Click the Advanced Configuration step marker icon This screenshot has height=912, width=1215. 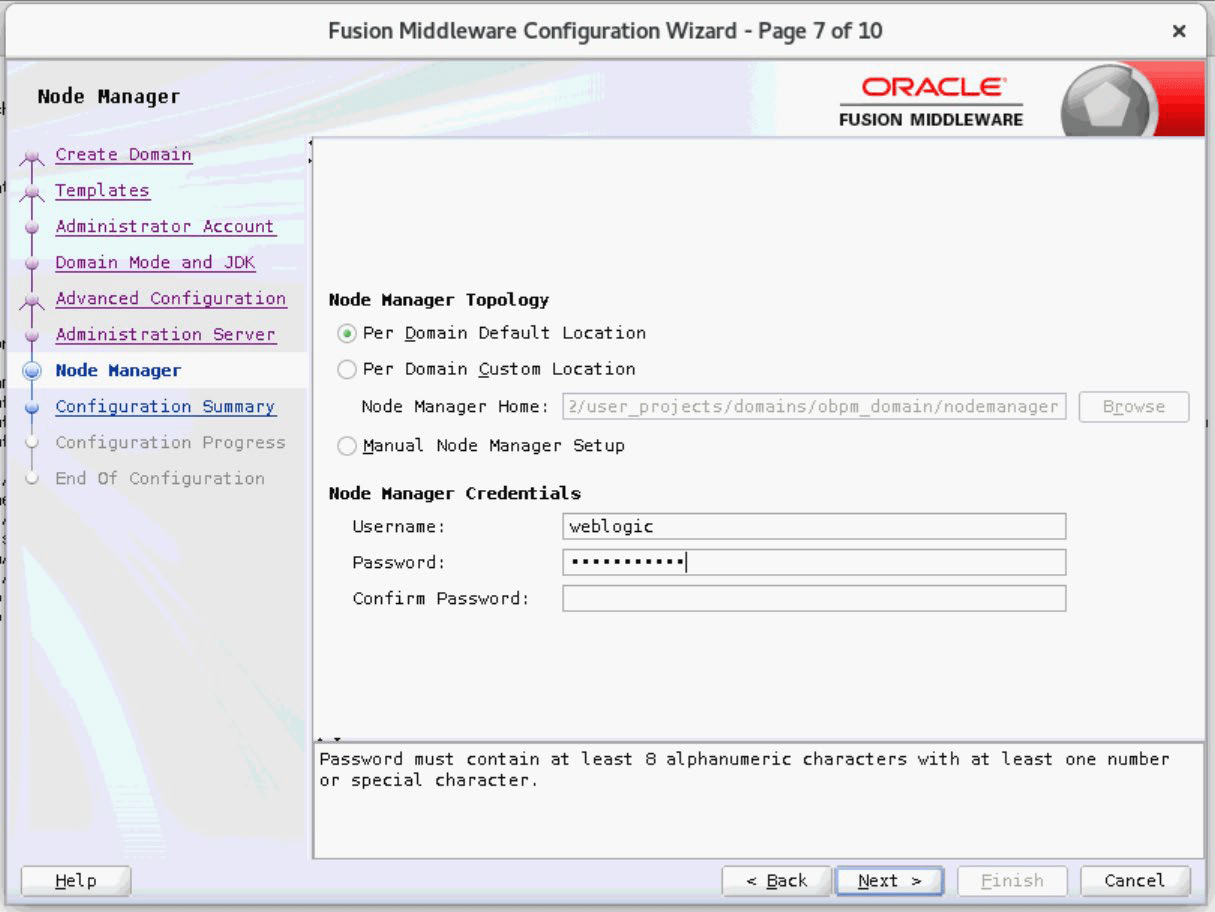tap(32, 300)
